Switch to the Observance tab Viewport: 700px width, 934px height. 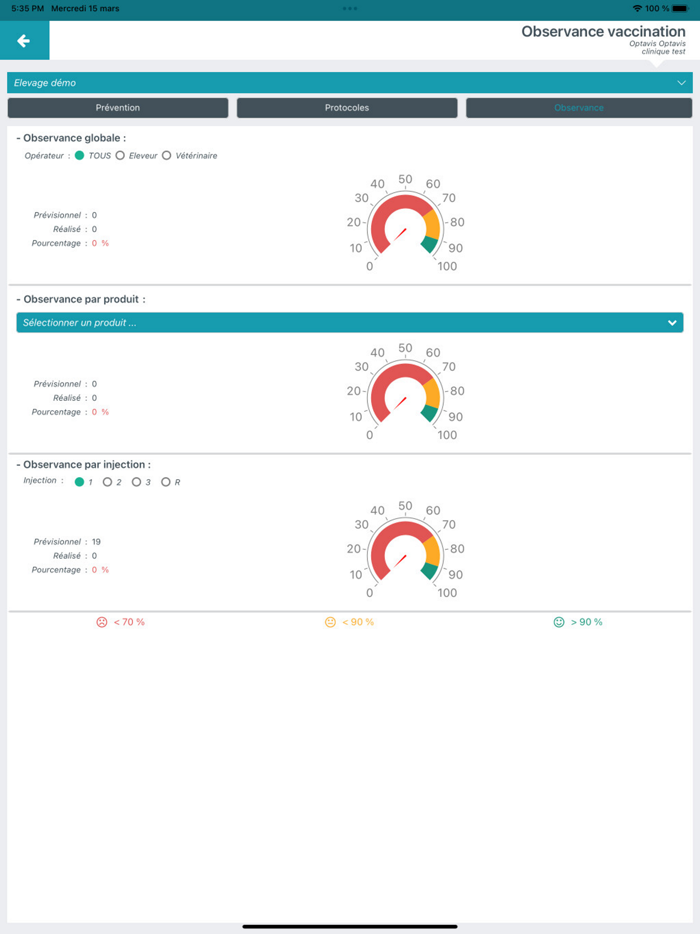(x=579, y=108)
